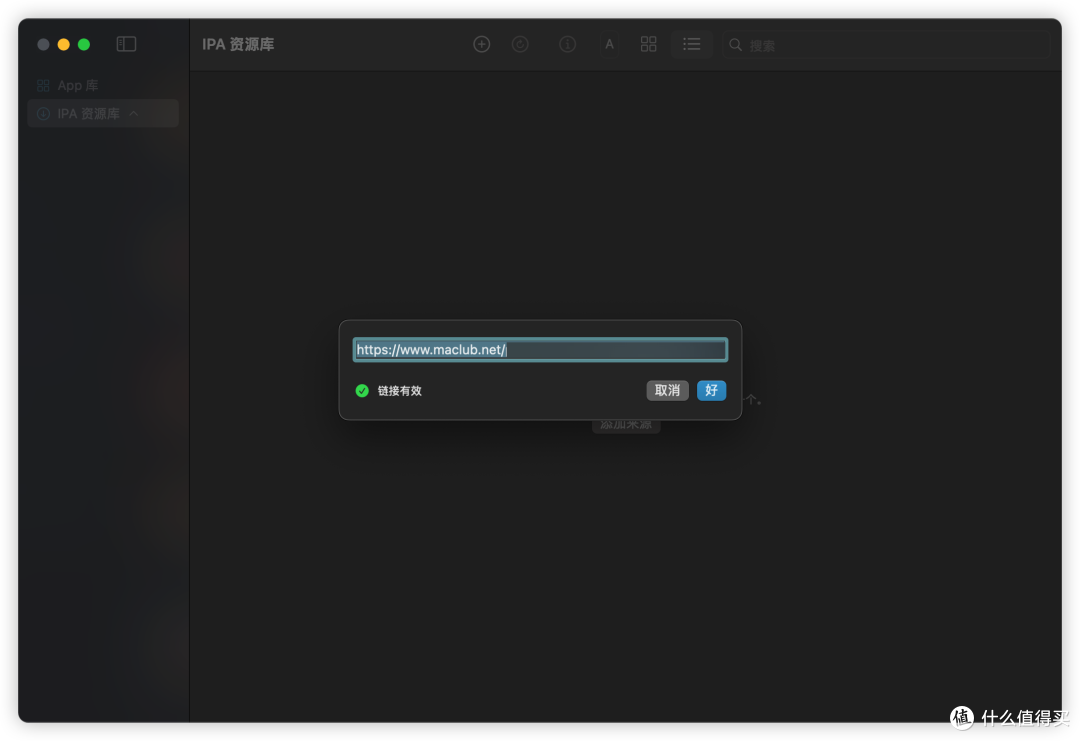Screen dimensions: 1080x741
Task: Open the info icon in toolbar
Action: pyautogui.click(x=568, y=45)
